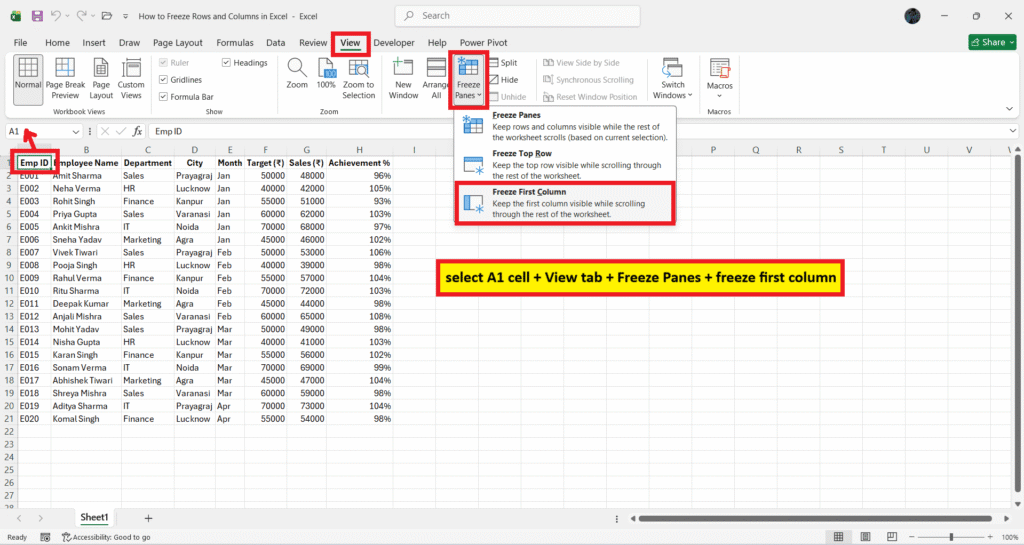
Task: Choose Freeze Panes menu option
Action: (x=565, y=127)
